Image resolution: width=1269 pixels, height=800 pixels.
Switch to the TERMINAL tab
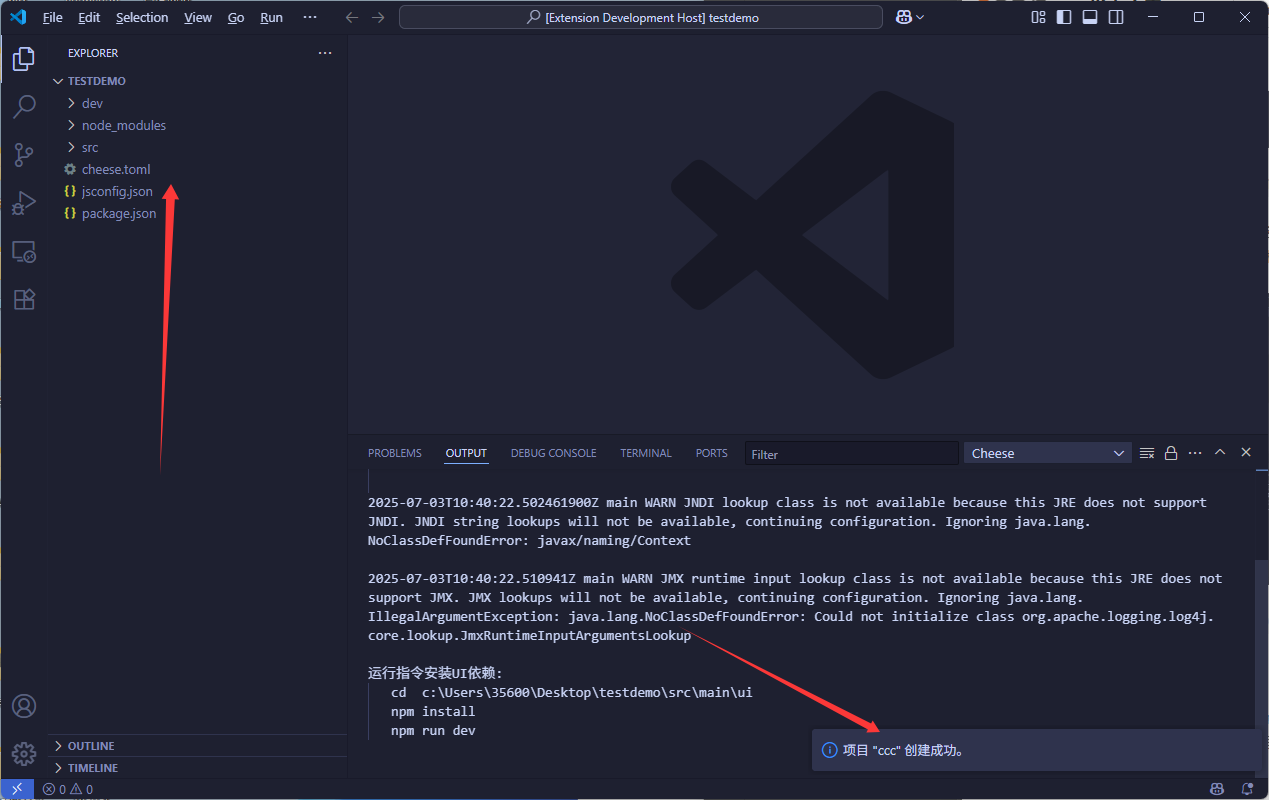[646, 453]
